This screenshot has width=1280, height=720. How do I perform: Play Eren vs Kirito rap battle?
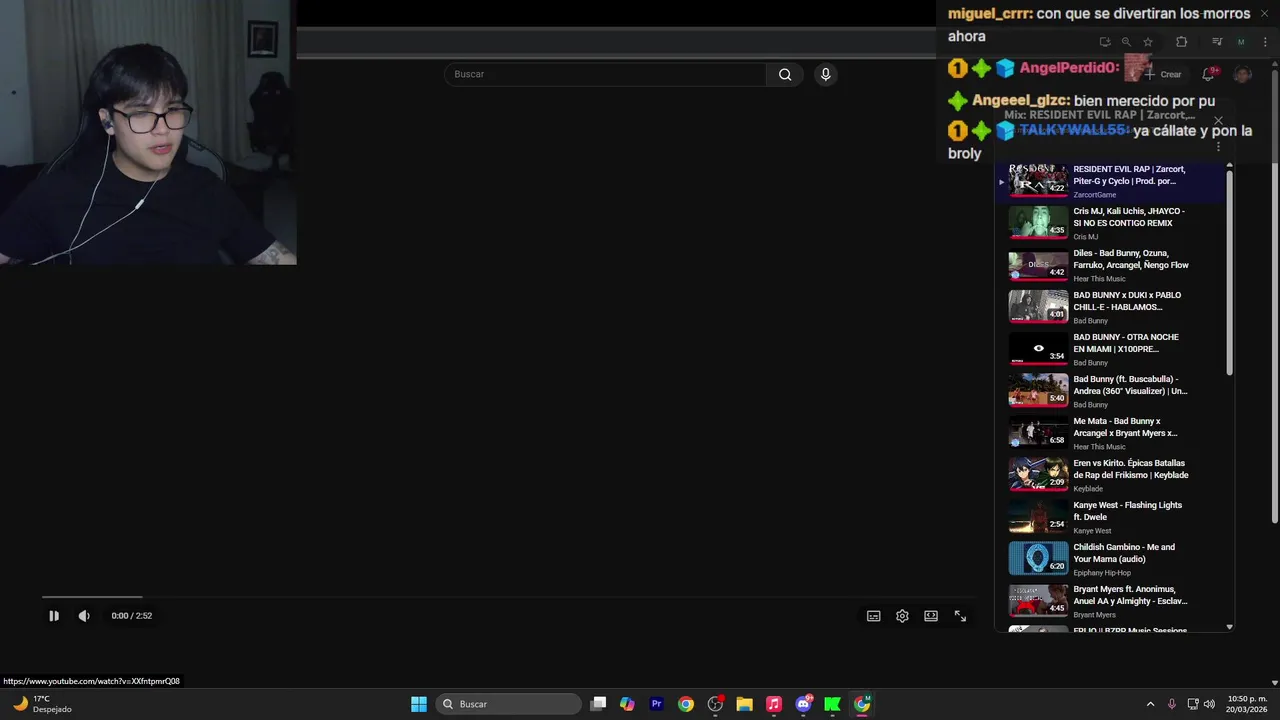1110,476
